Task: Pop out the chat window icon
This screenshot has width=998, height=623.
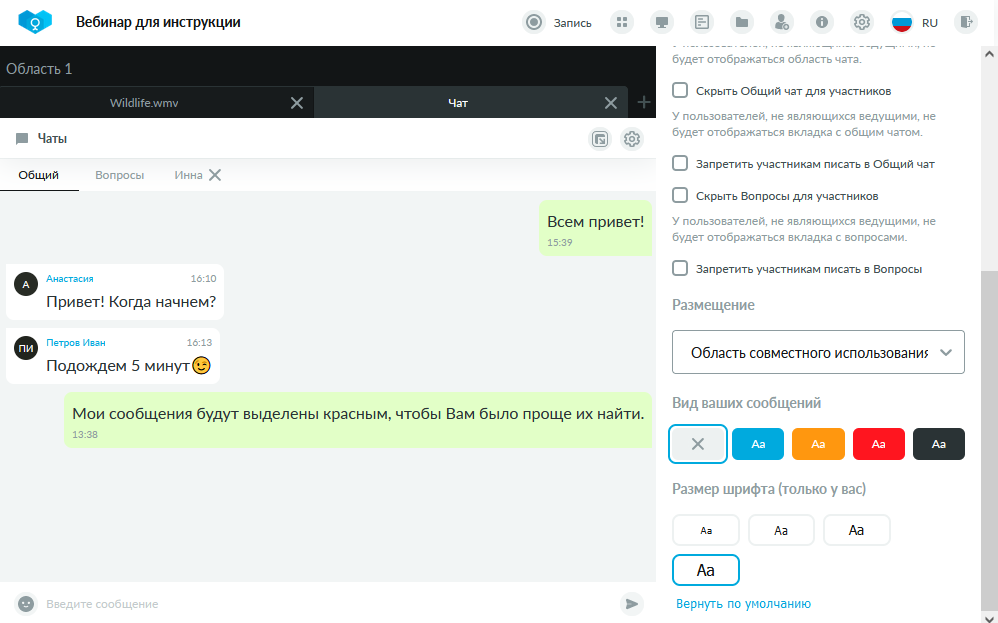Action: [600, 139]
